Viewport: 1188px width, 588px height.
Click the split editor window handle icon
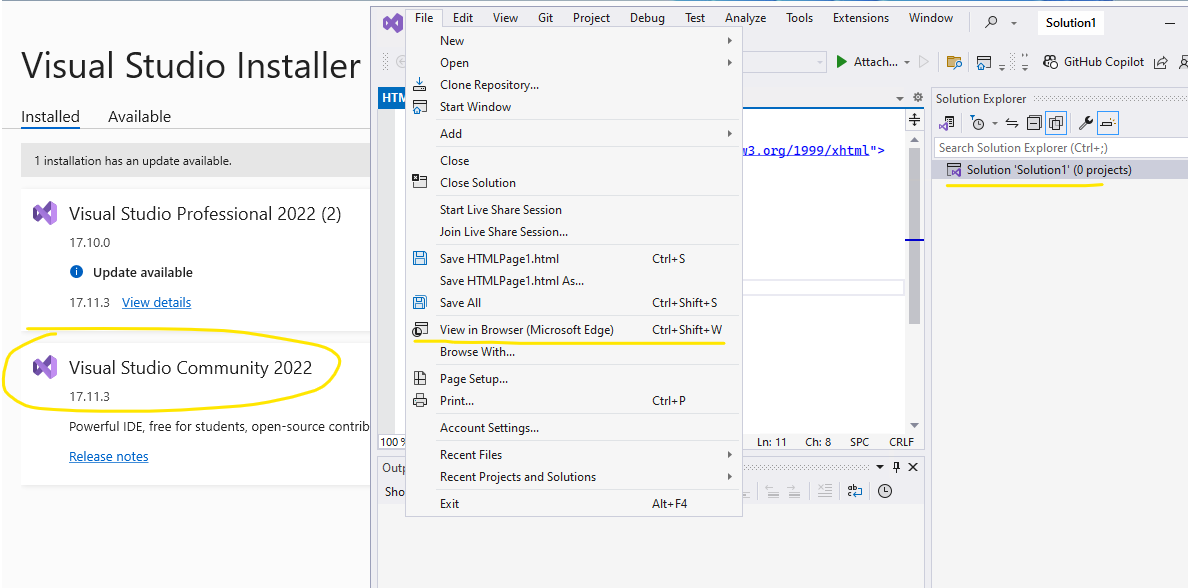pyautogui.click(x=914, y=120)
